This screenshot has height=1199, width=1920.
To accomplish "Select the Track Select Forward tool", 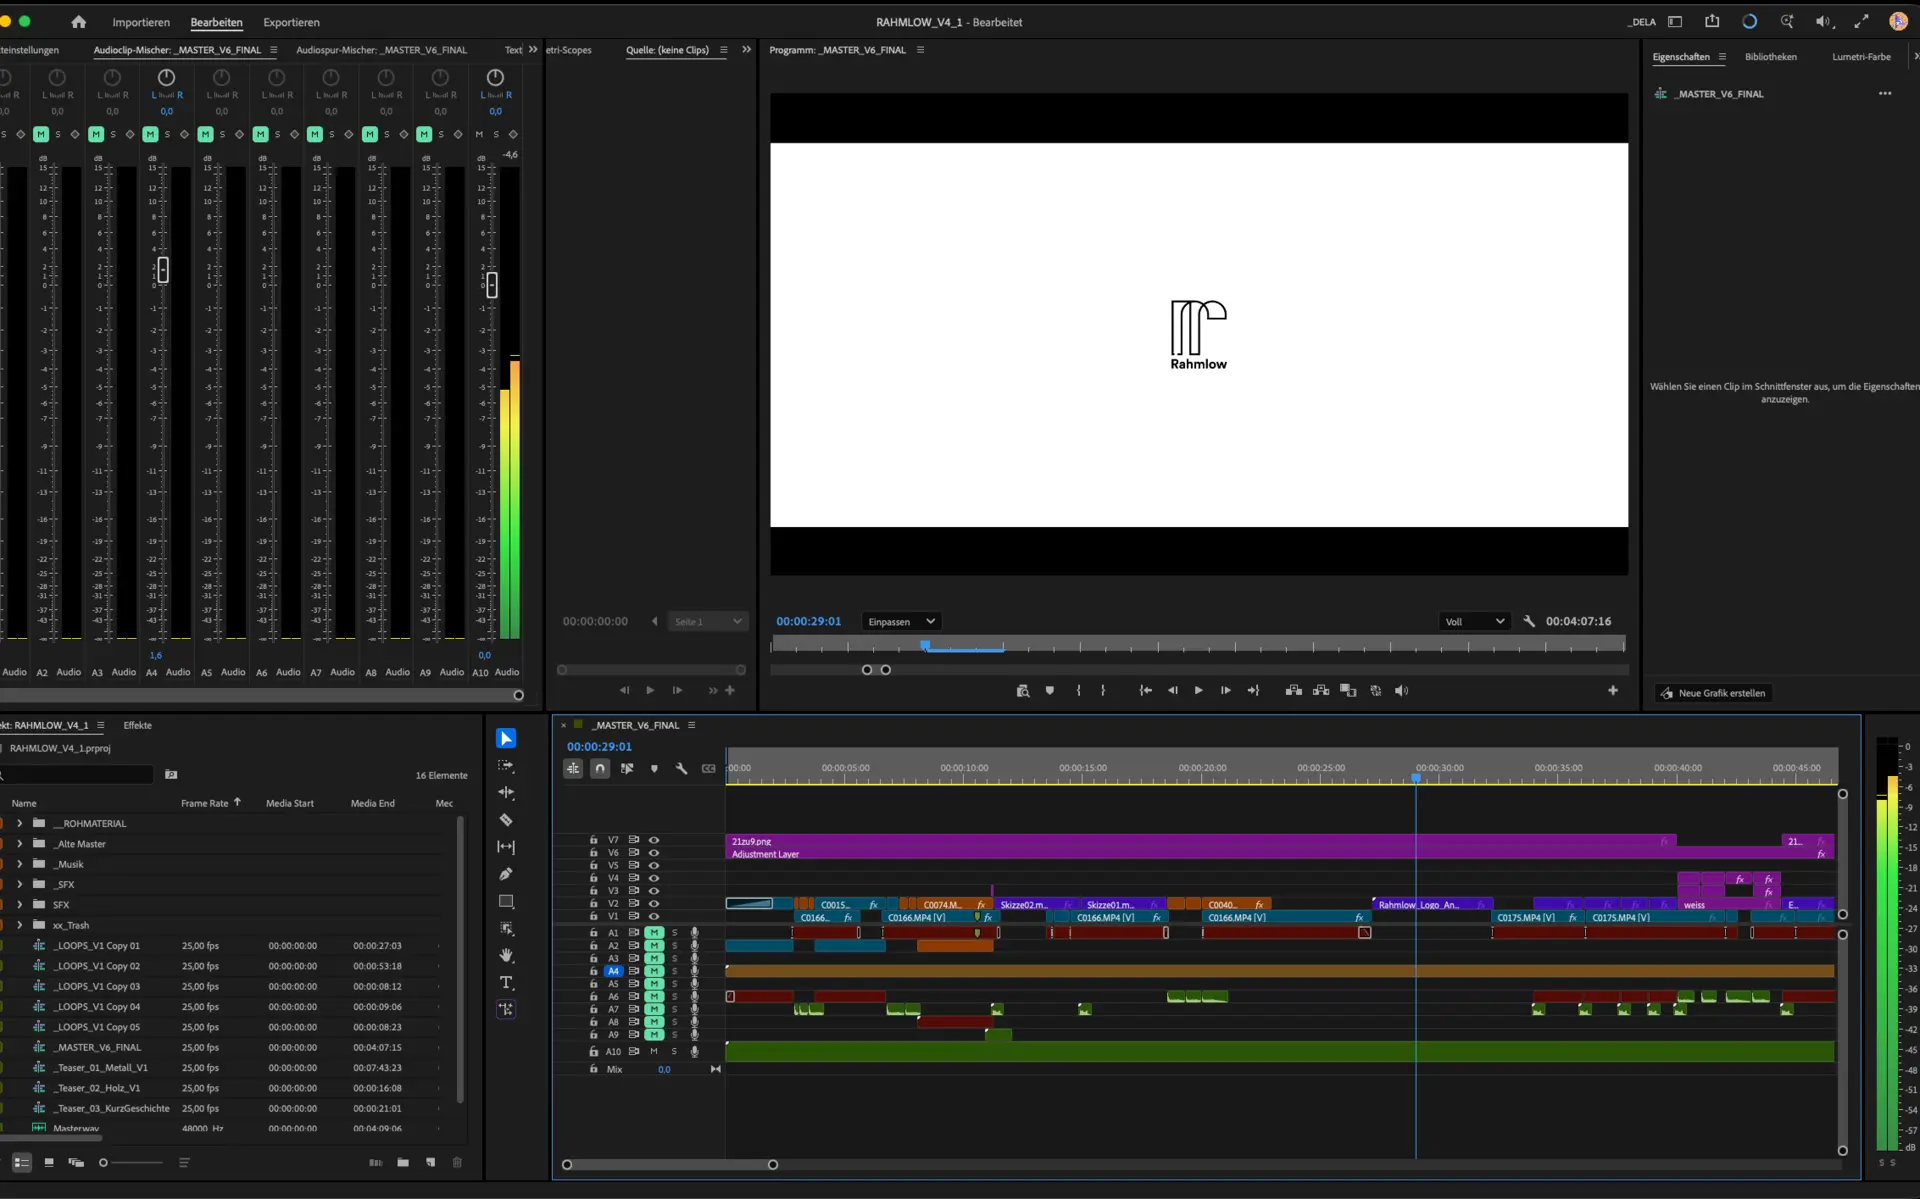I will pos(506,766).
